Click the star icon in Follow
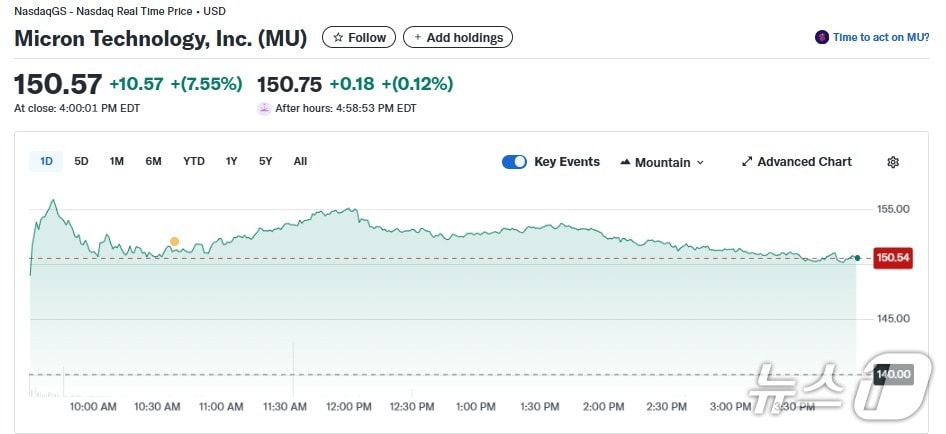 [338, 38]
